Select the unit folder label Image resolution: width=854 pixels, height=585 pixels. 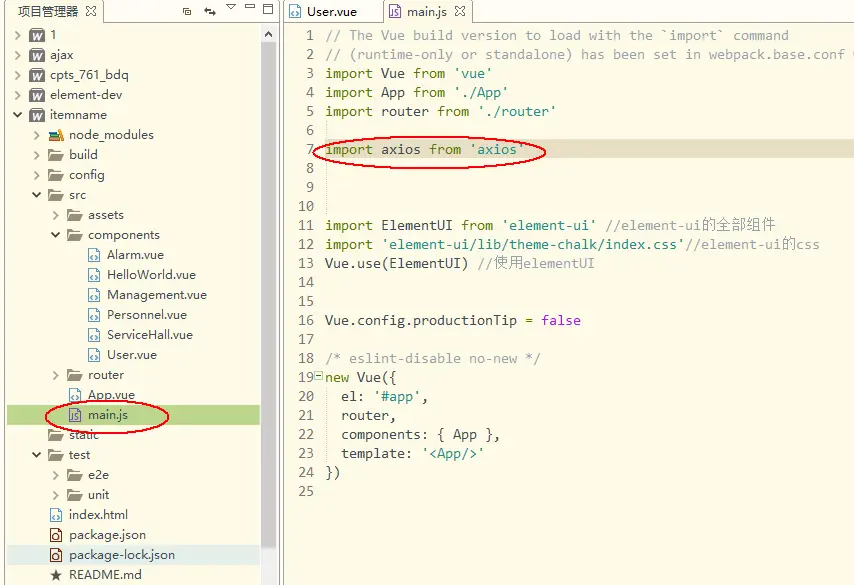(99, 495)
